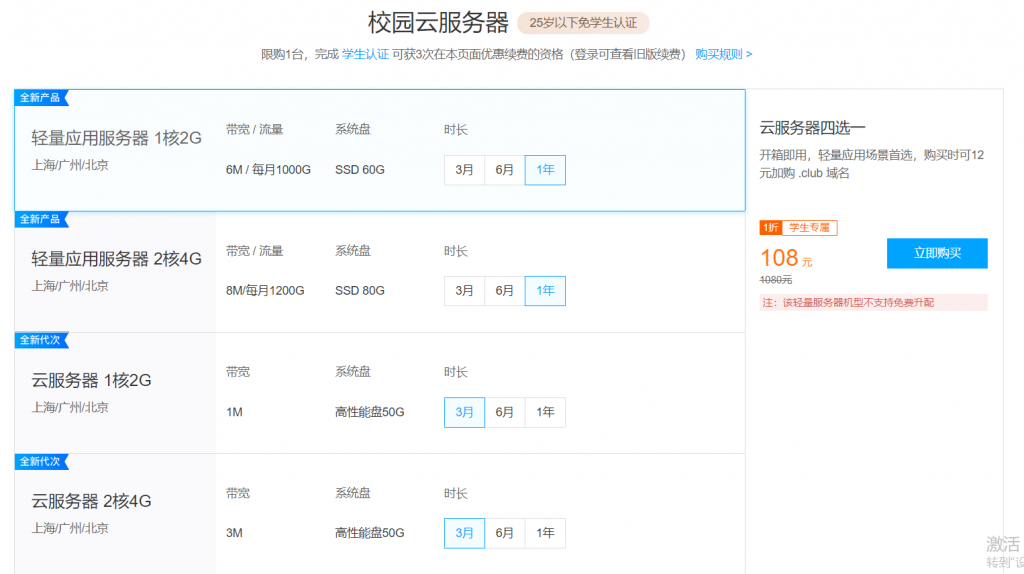Click the 学生专属 label

(810, 227)
